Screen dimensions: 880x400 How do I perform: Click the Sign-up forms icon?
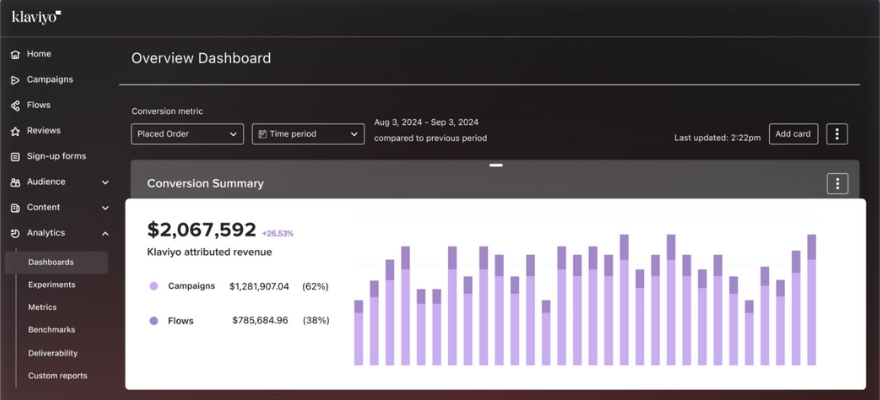tap(15, 157)
